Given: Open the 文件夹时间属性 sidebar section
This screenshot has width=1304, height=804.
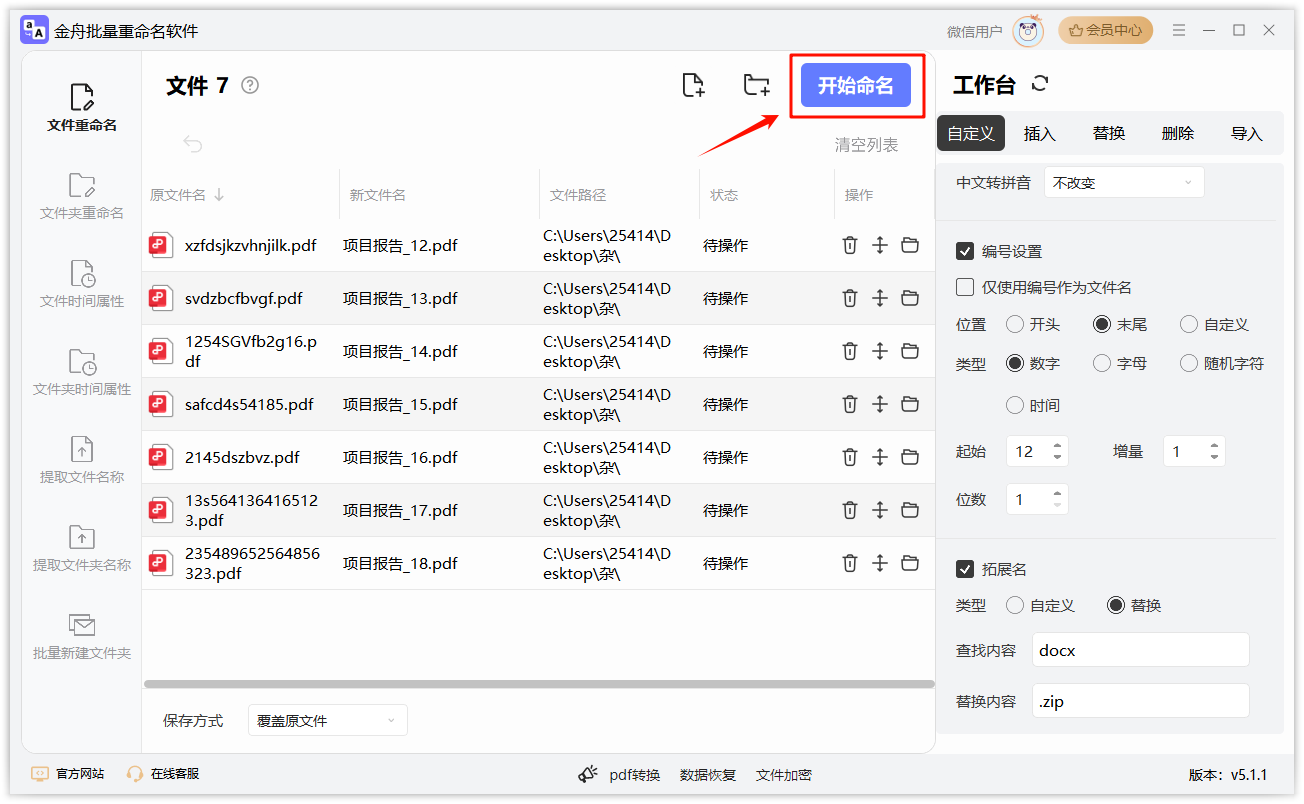Looking at the screenshot, I should tap(82, 372).
